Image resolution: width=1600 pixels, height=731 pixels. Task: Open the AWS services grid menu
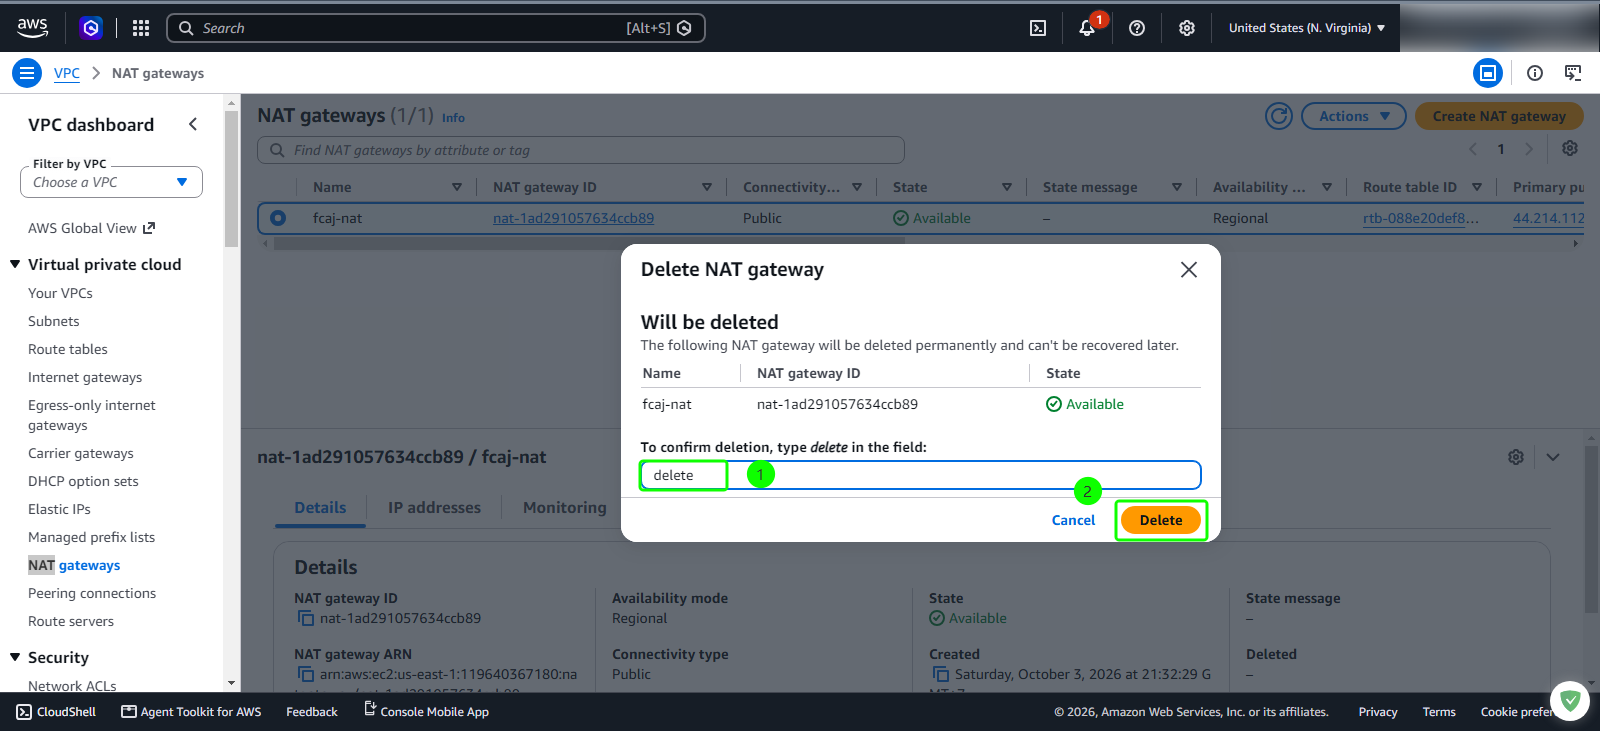click(x=141, y=28)
